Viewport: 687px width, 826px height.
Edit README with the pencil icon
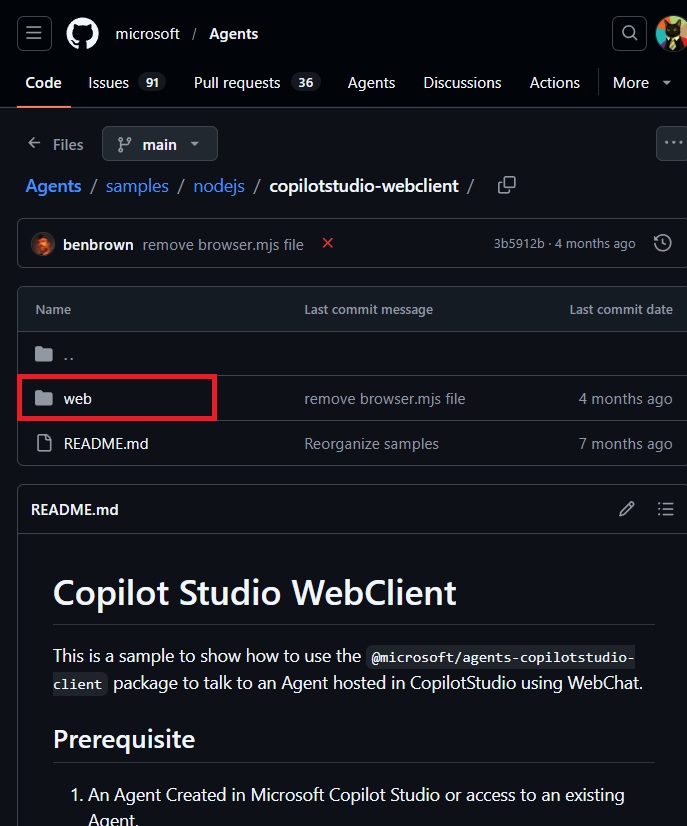pyautogui.click(x=627, y=510)
